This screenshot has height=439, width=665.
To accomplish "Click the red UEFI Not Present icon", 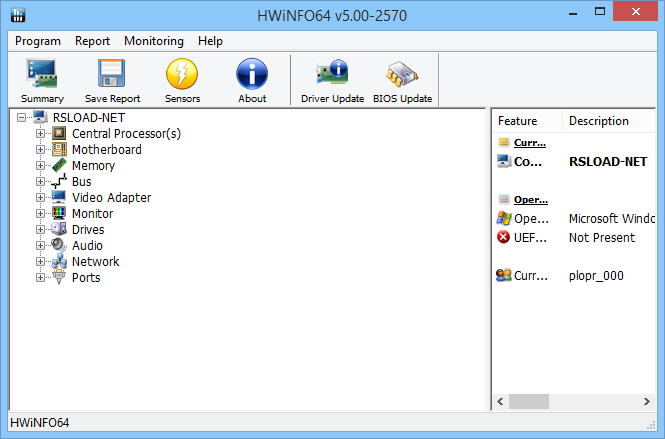I will pyautogui.click(x=503, y=237).
